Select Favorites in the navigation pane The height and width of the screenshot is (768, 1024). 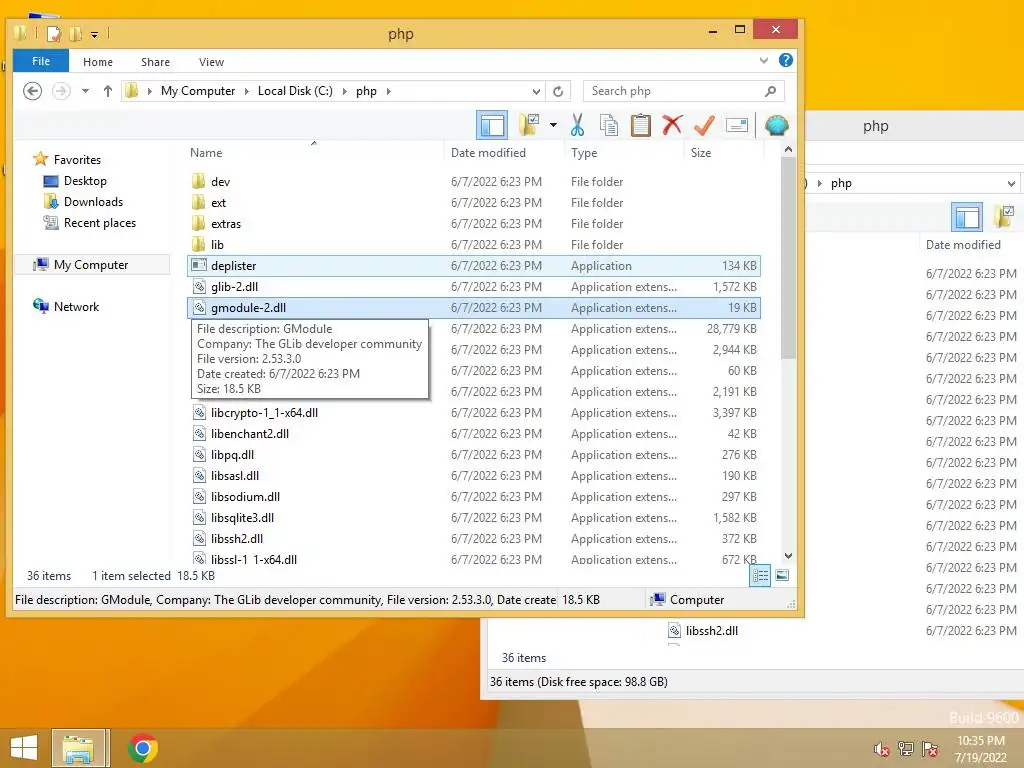77,159
